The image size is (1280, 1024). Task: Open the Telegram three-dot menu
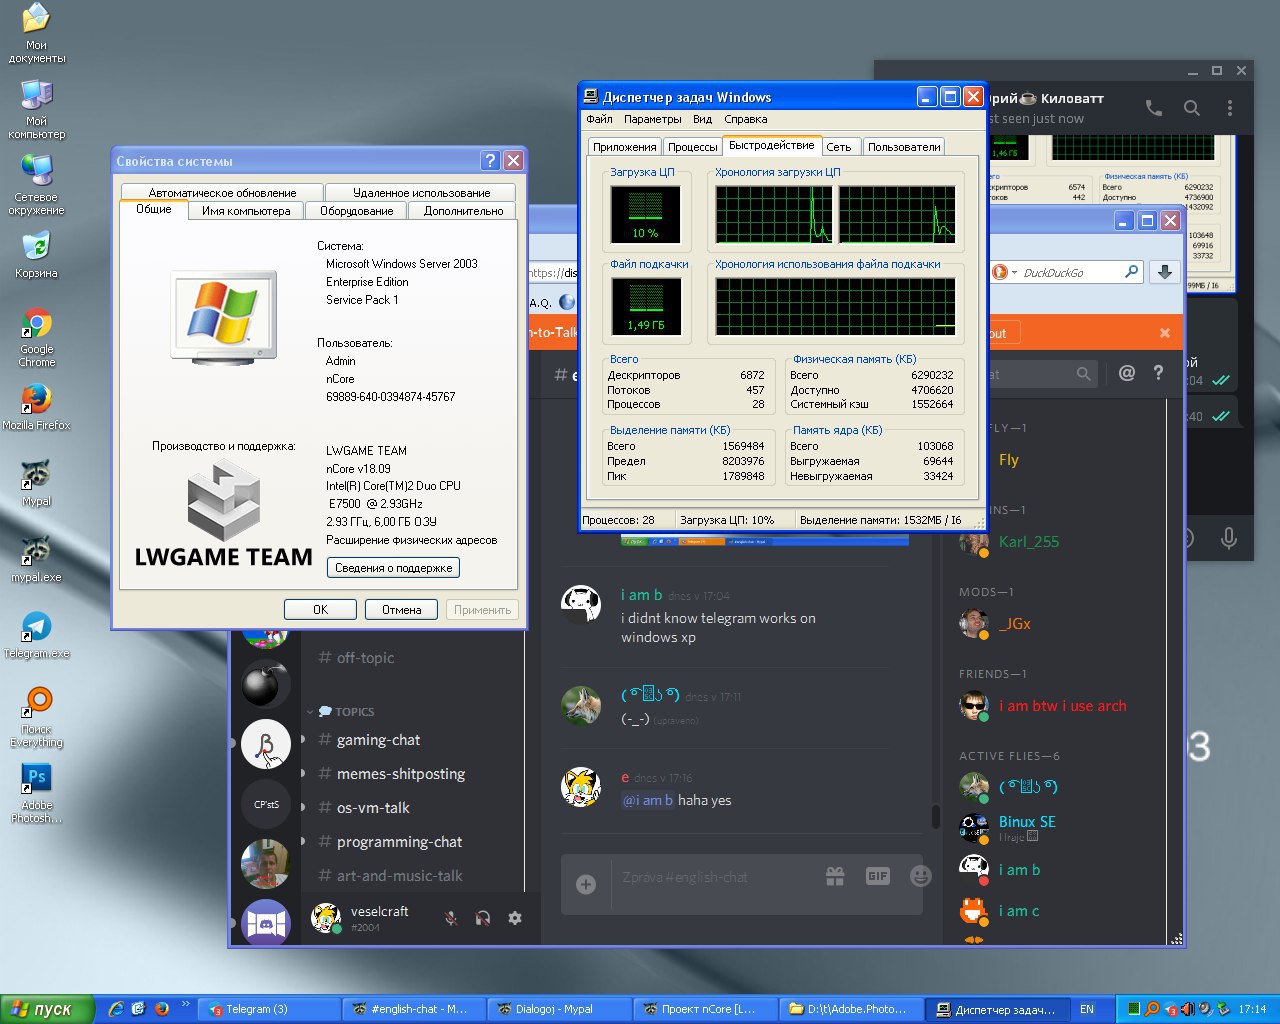[1230, 108]
